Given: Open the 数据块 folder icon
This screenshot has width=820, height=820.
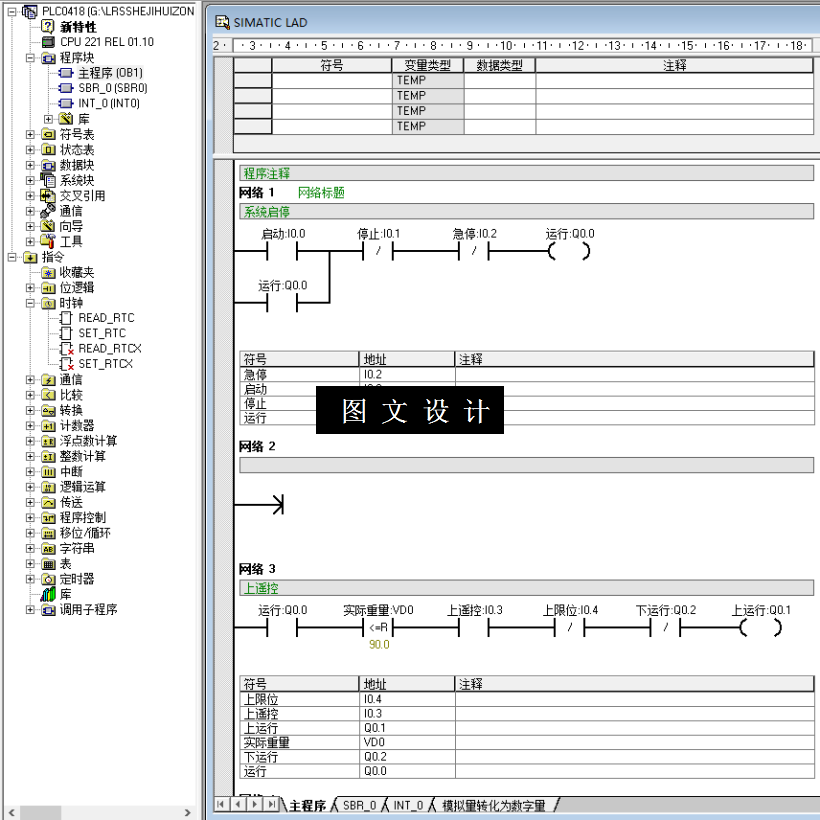Looking at the screenshot, I should 48,165.
